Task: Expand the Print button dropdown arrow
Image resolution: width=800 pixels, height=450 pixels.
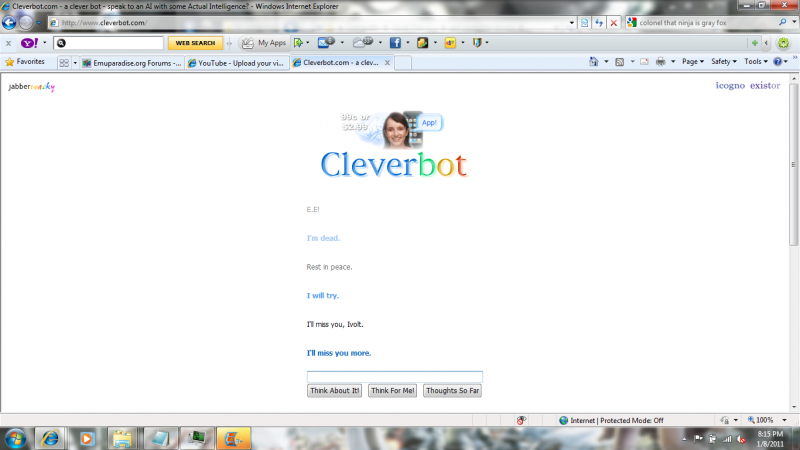Action: (673, 62)
